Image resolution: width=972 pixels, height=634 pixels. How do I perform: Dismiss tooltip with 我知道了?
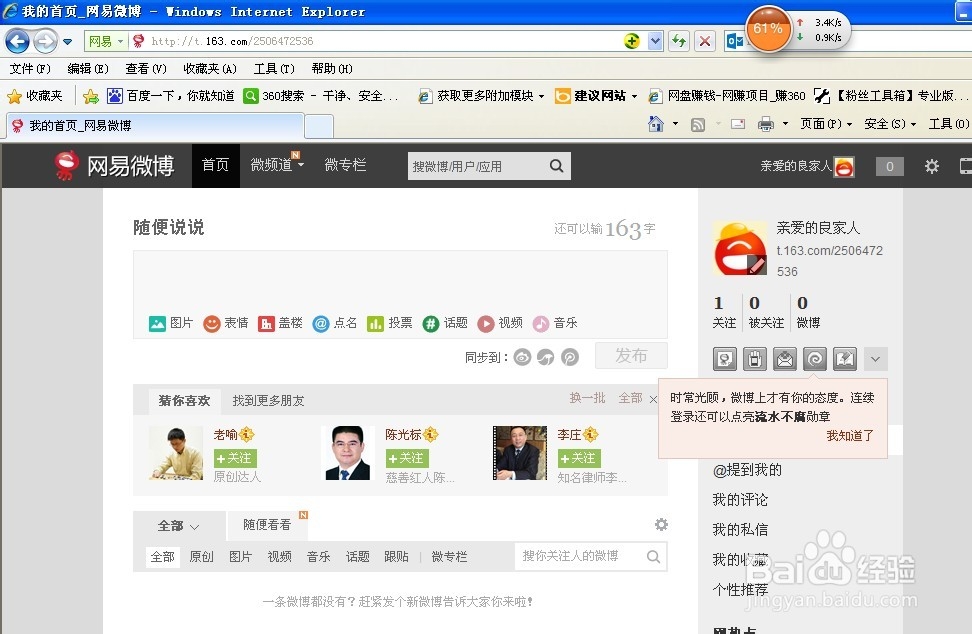[850, 436]
